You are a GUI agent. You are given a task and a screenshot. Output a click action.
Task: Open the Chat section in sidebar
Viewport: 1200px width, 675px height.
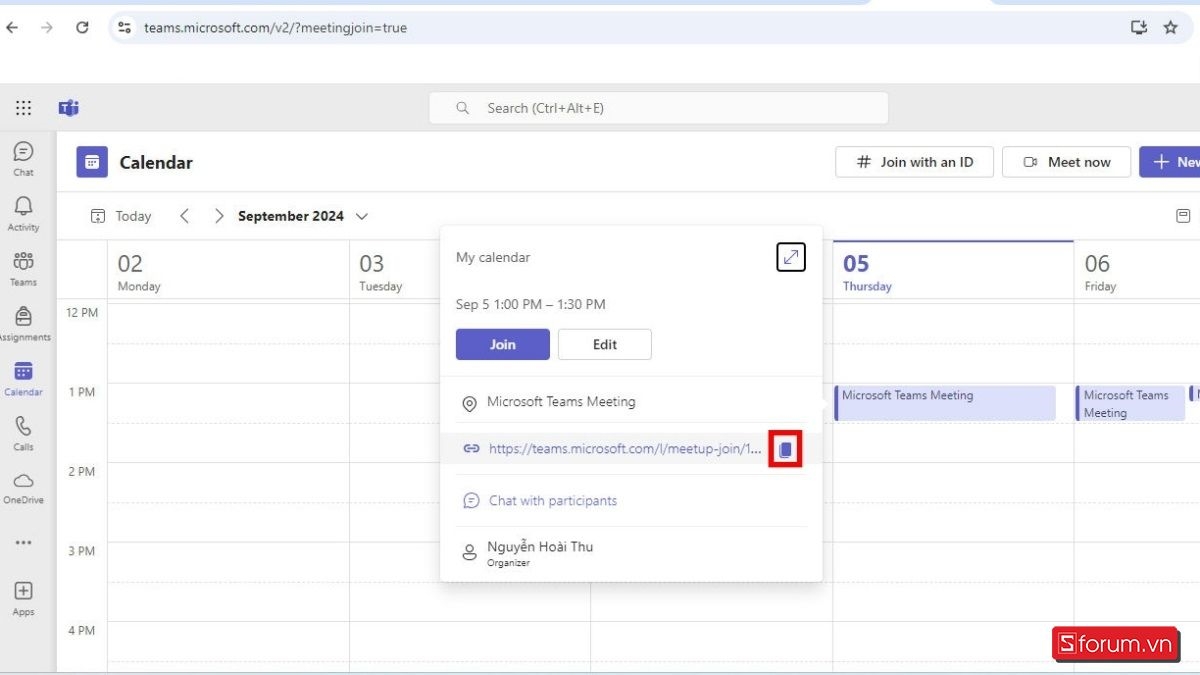coord(23,159)
